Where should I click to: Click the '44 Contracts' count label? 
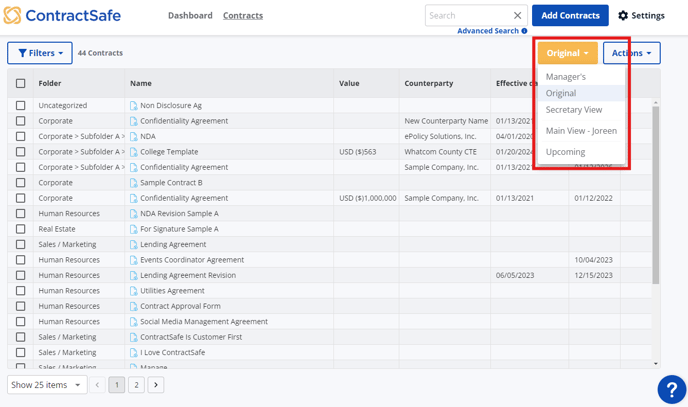[100, 53]
